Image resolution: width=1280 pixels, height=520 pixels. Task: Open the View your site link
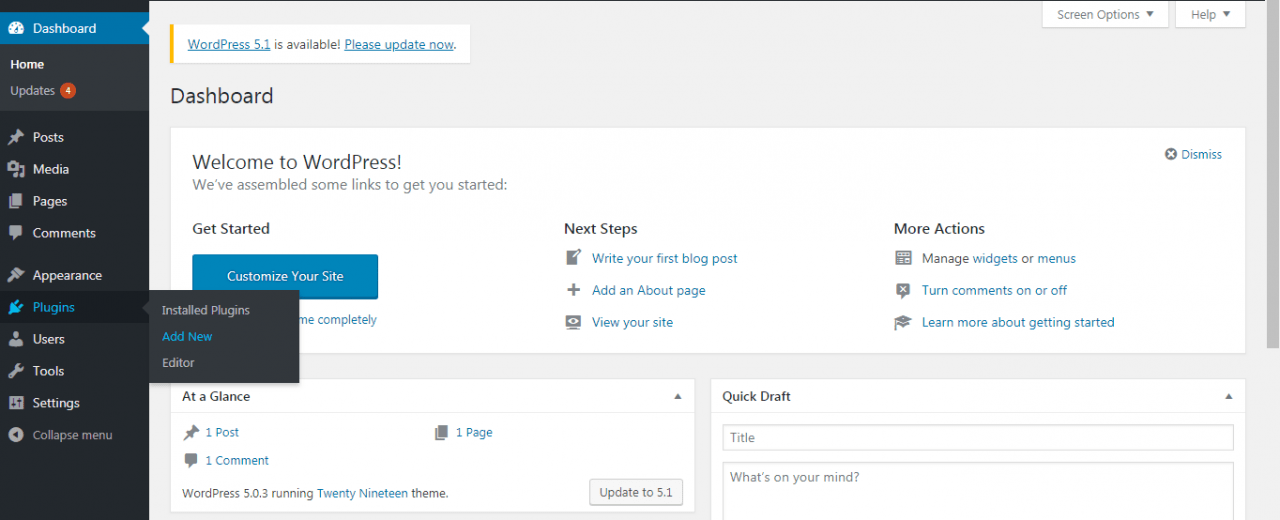[x=633, y=322]
